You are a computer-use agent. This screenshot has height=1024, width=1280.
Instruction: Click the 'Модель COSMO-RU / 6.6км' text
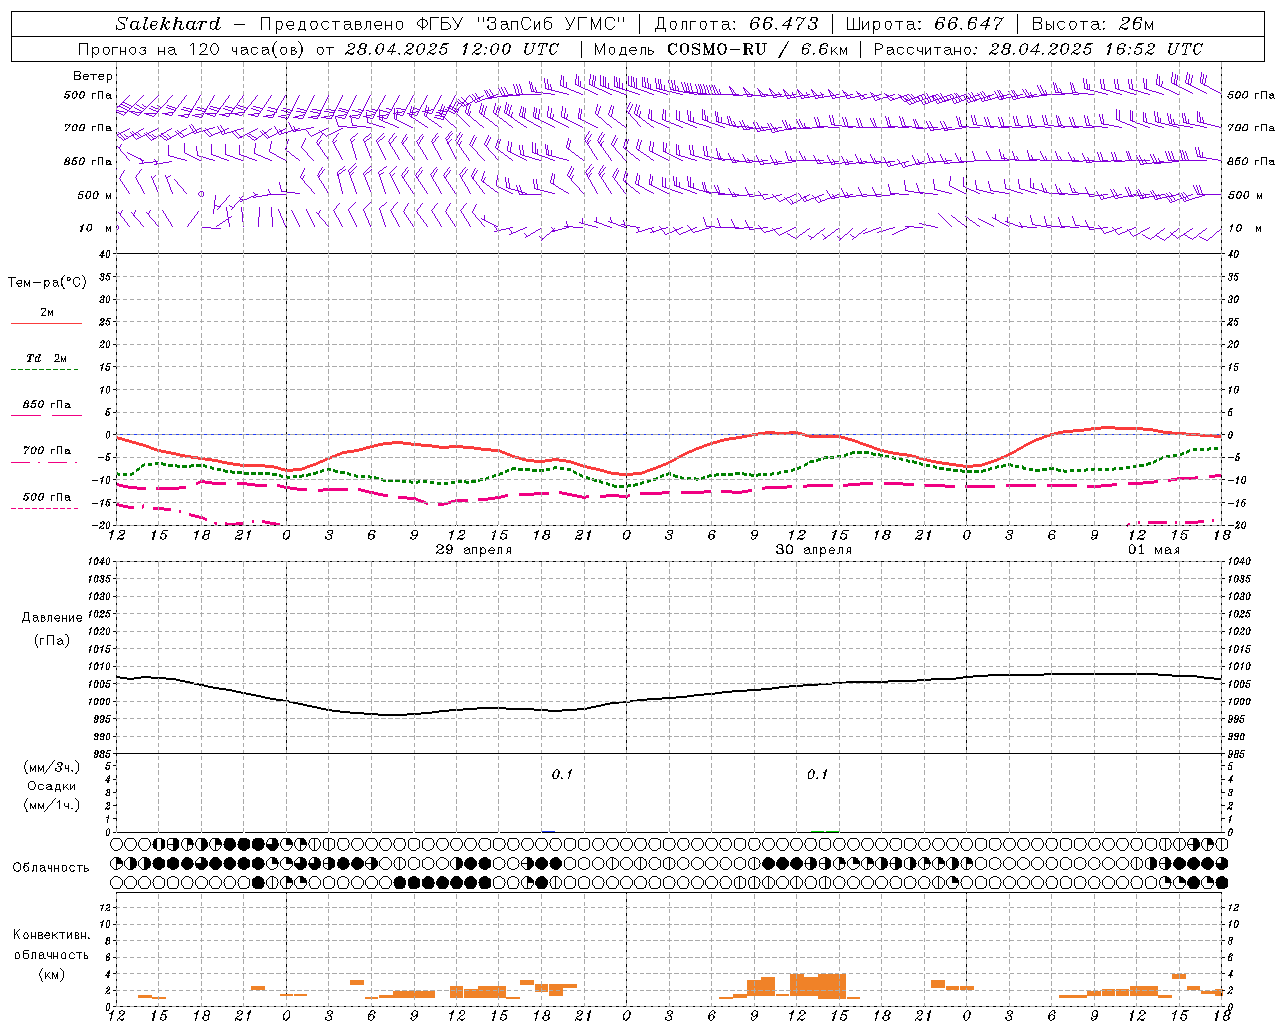721,49
